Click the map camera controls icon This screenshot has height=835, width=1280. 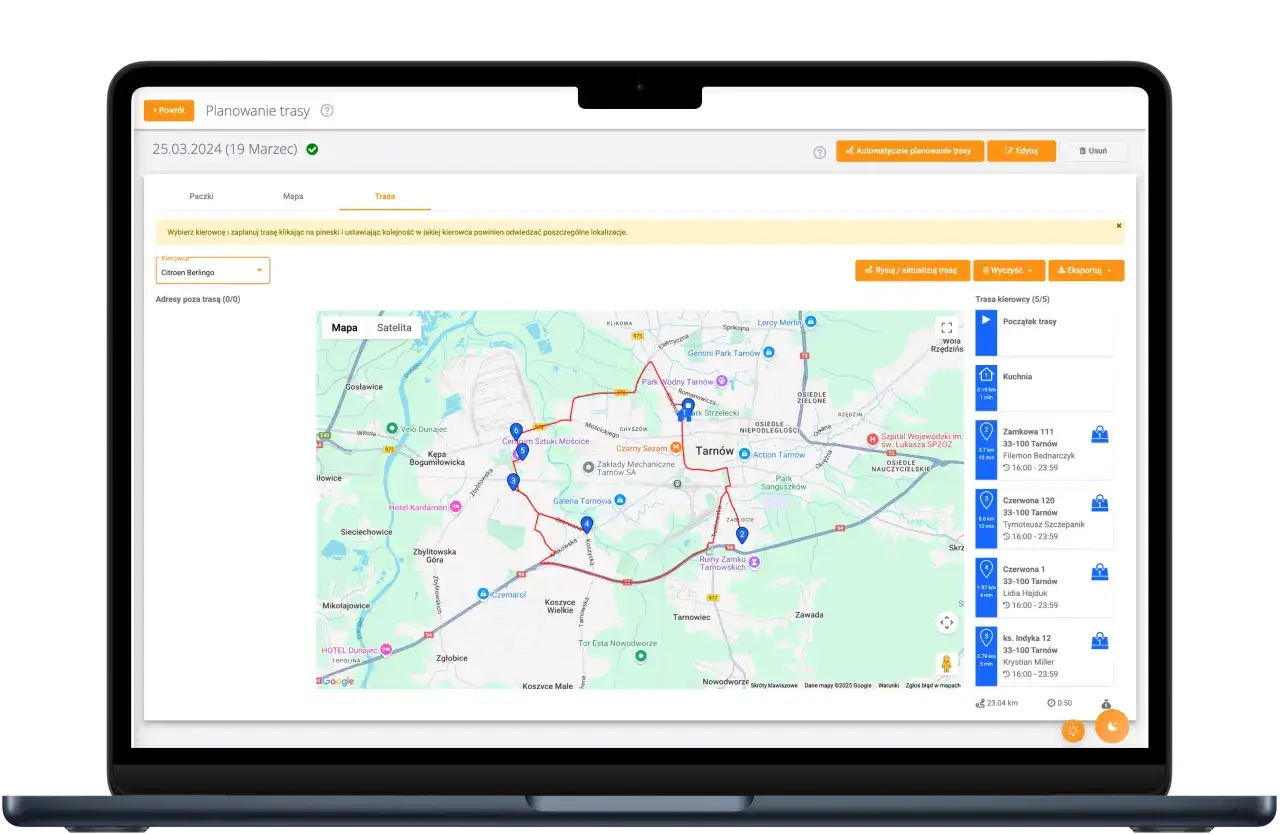click(946, 623)
